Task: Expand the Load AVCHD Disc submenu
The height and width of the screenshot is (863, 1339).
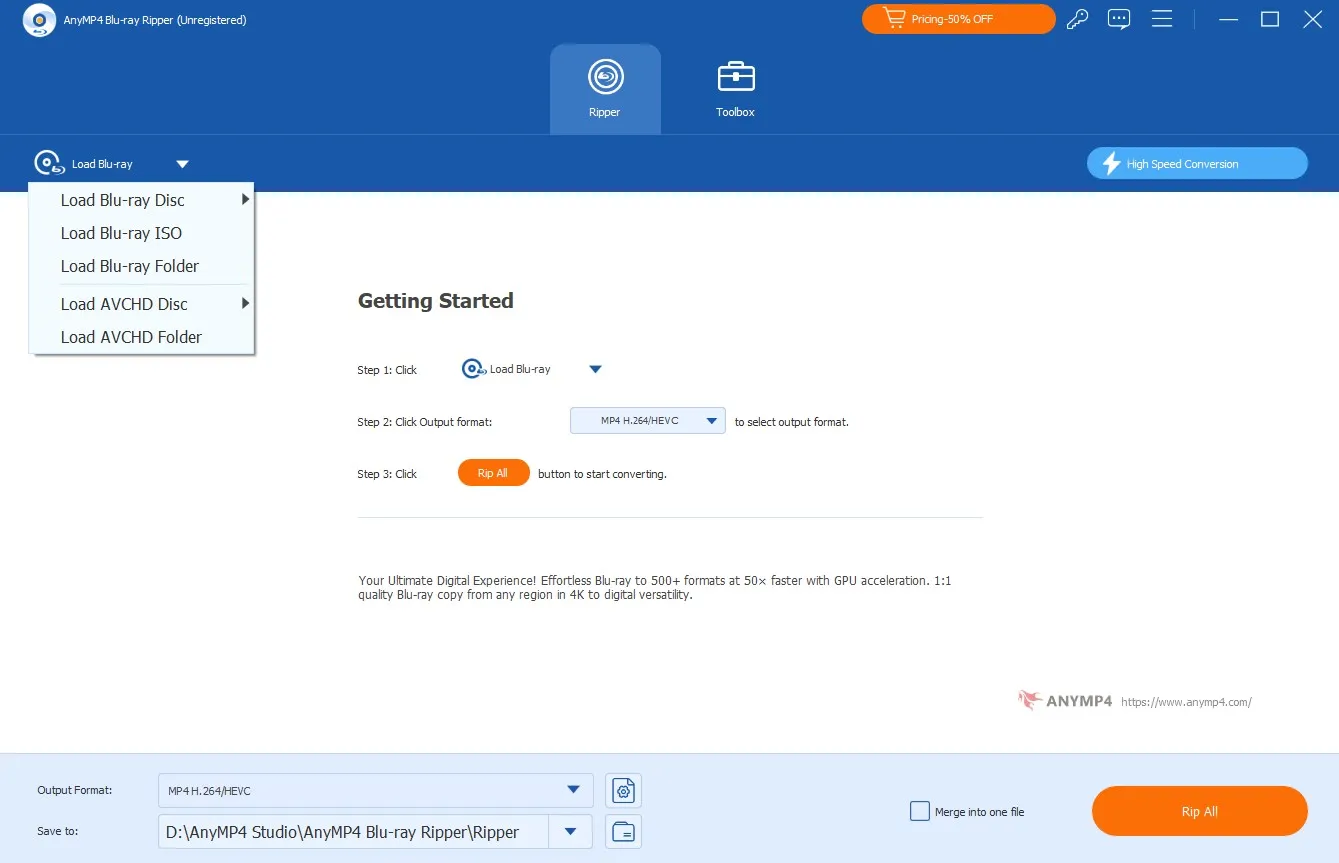Action: 124,303
